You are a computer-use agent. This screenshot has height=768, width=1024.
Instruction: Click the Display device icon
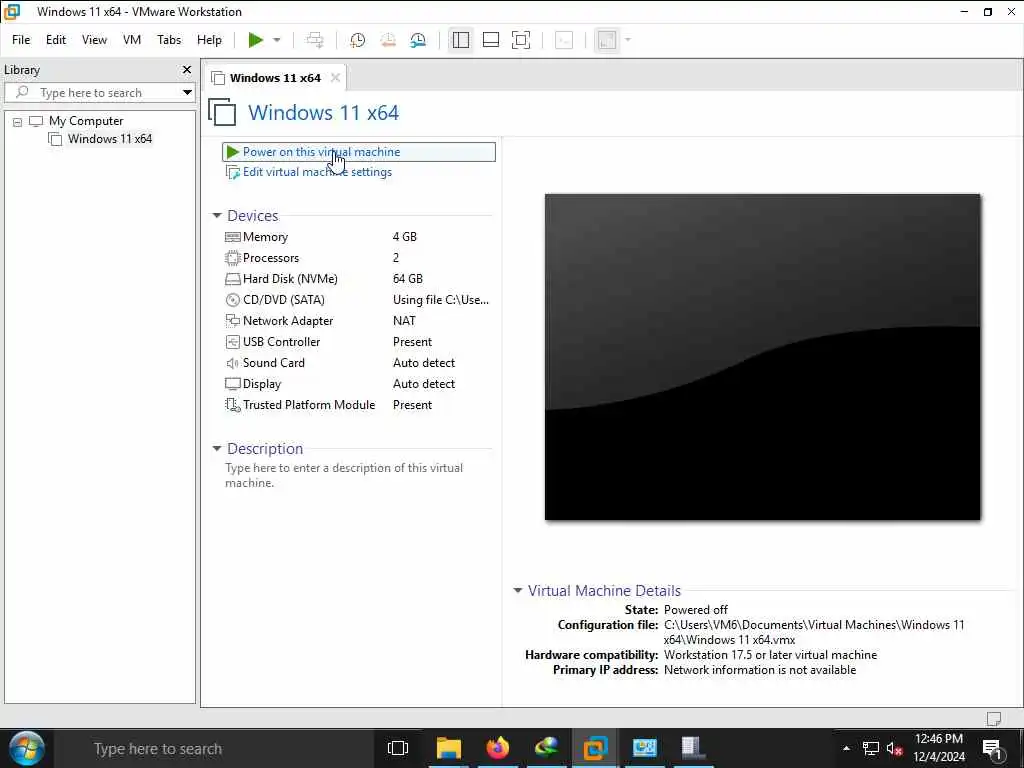232,384
